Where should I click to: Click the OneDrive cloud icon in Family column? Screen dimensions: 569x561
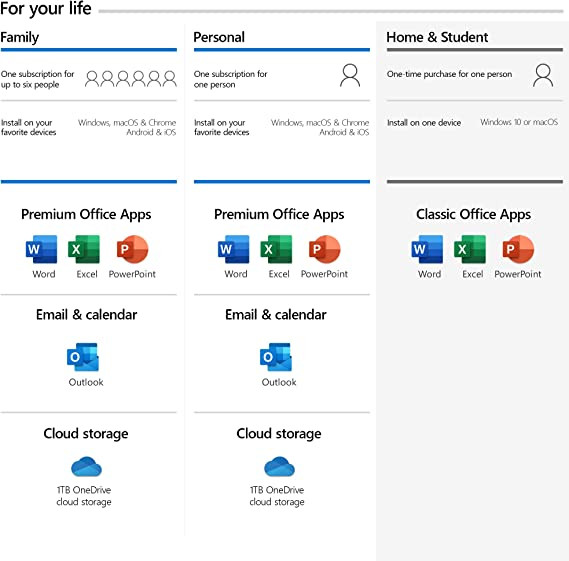coord(86,467)
